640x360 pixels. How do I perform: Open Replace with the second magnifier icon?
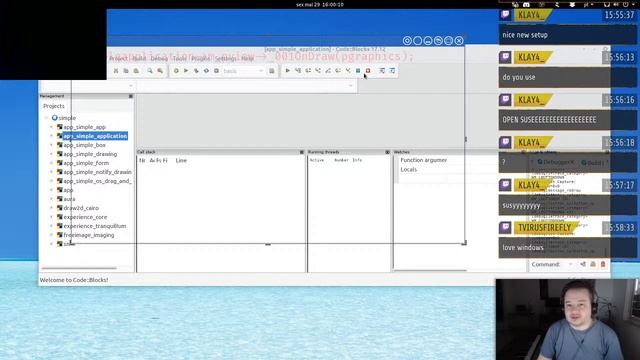tap(160, 71)
